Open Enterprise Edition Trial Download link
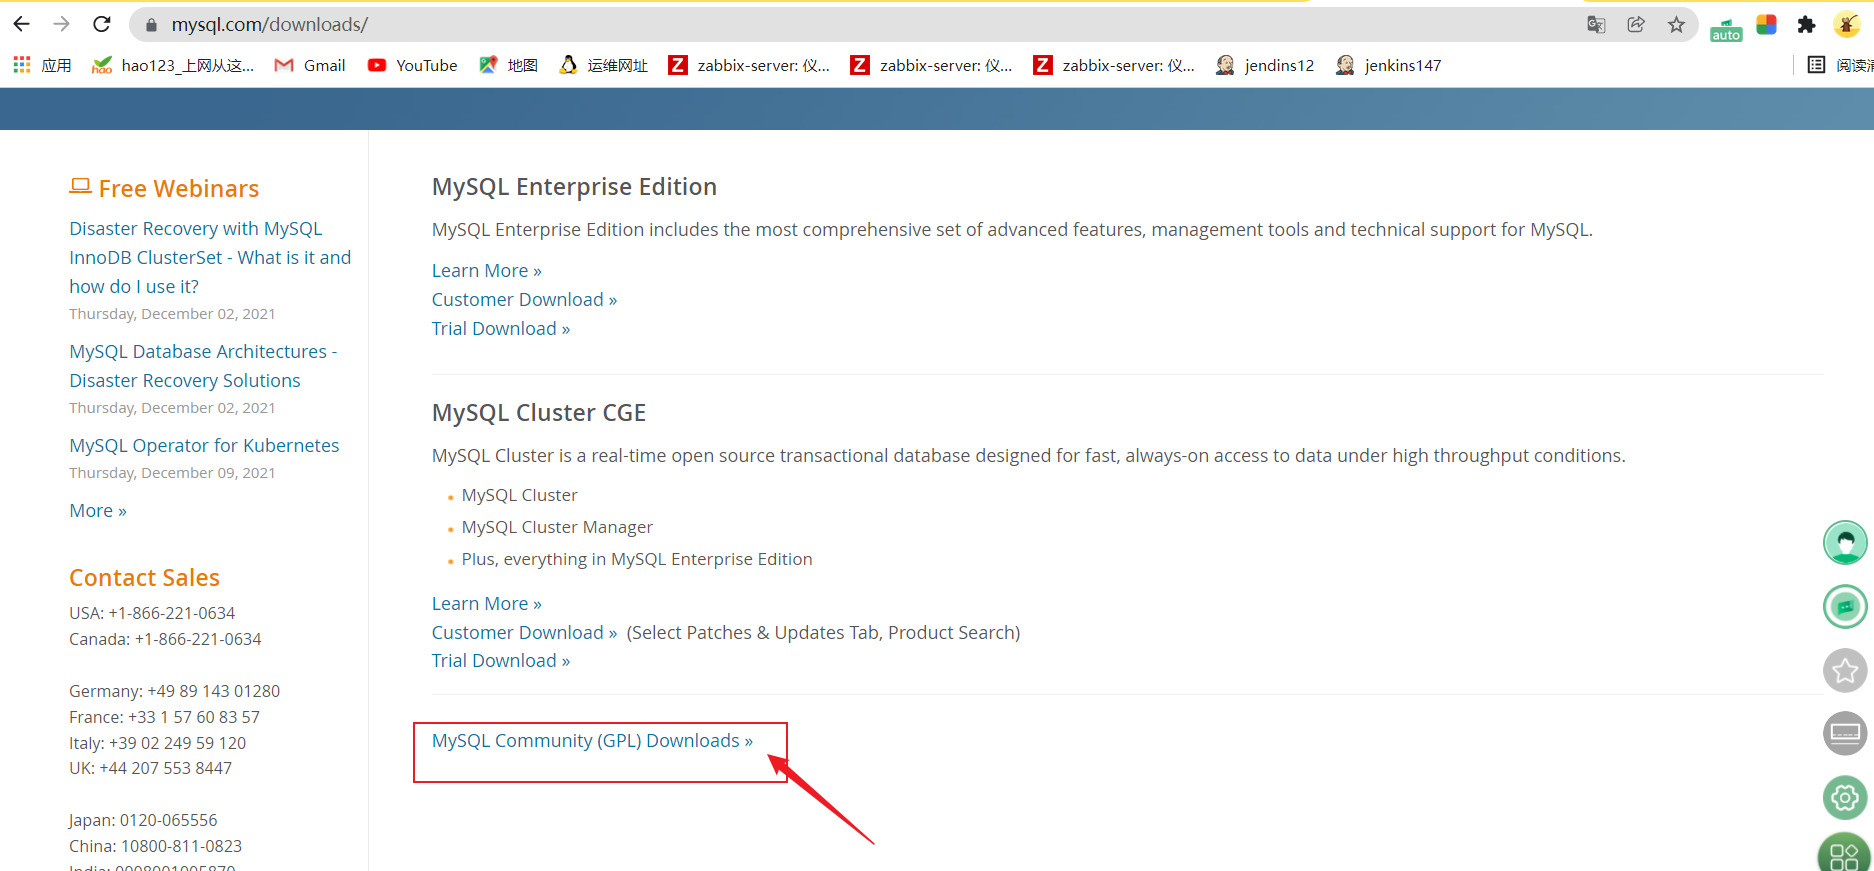This screenshot has height=871, width=1874. [501, 328]
